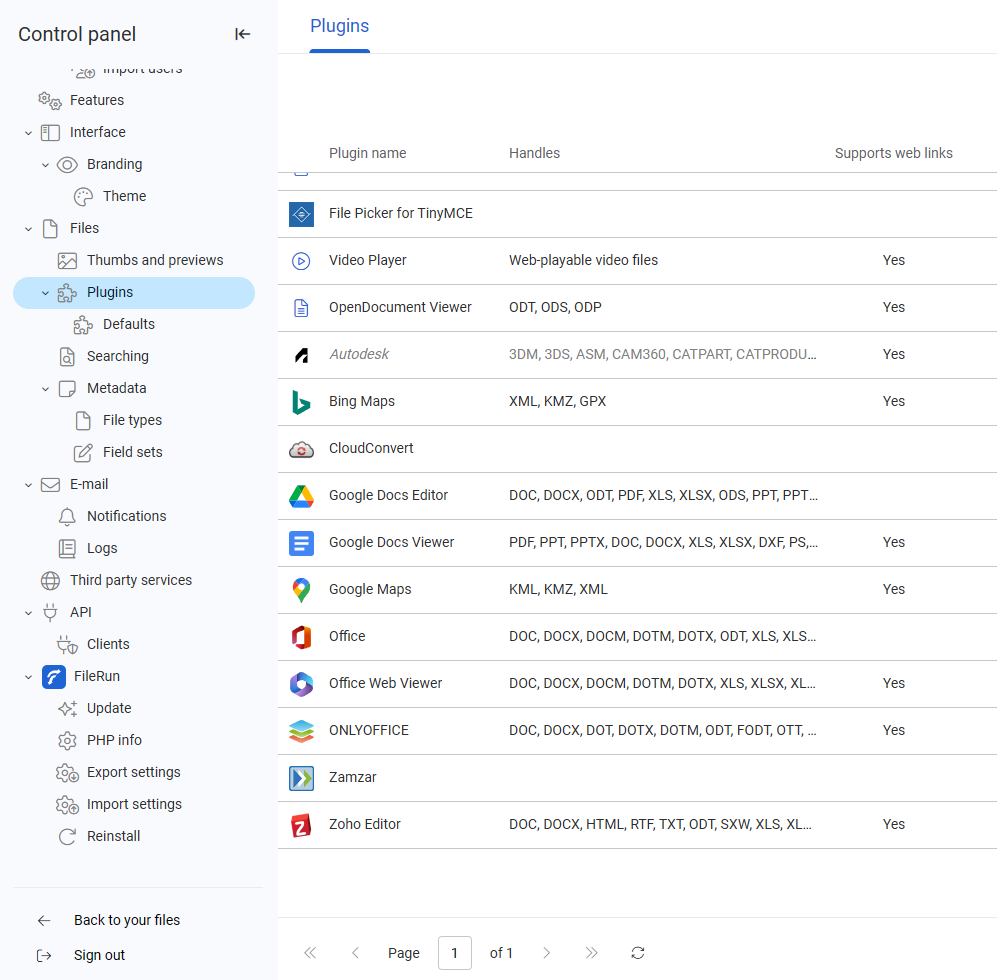This screenshot has height=980, width=997.
Task: Collapse the Control panel sidebar
Action: point(242,34)
